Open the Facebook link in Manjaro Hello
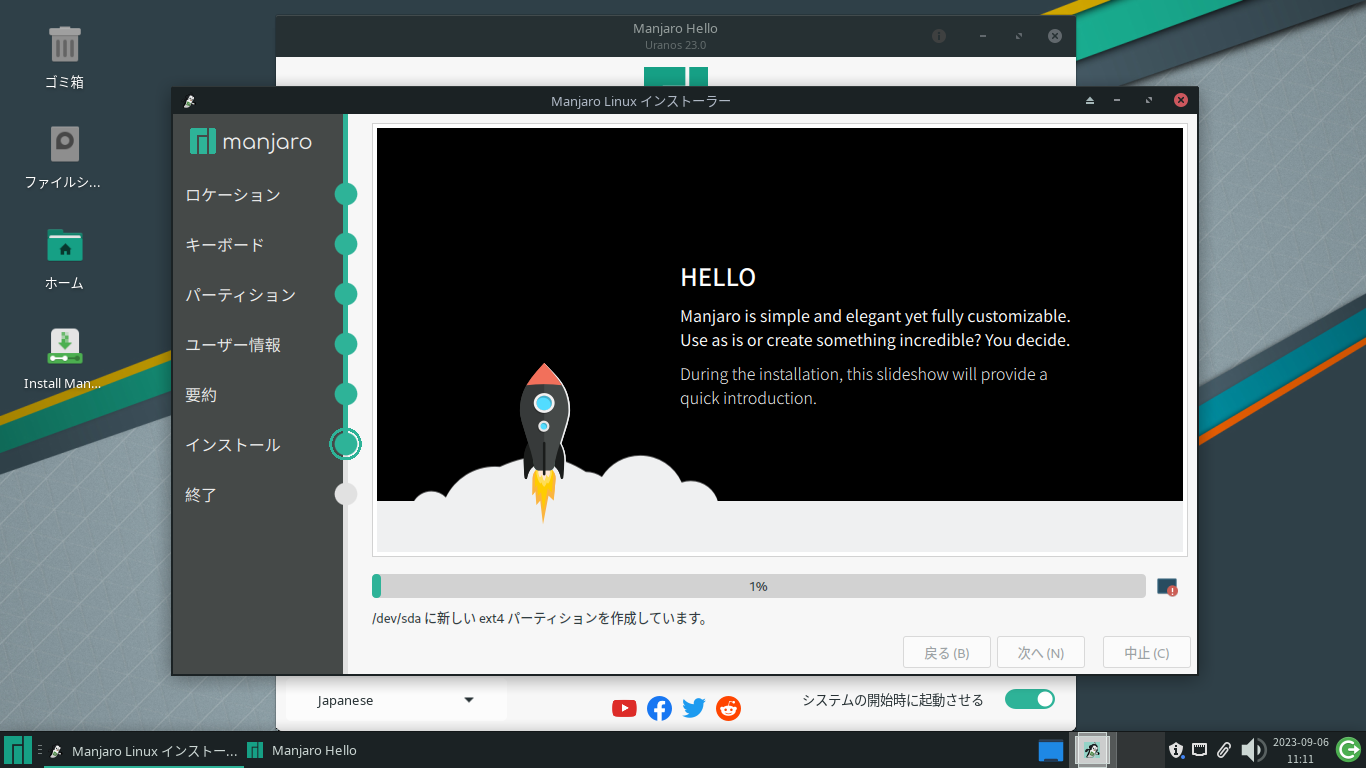1366x768 pixels. point(659,708)
